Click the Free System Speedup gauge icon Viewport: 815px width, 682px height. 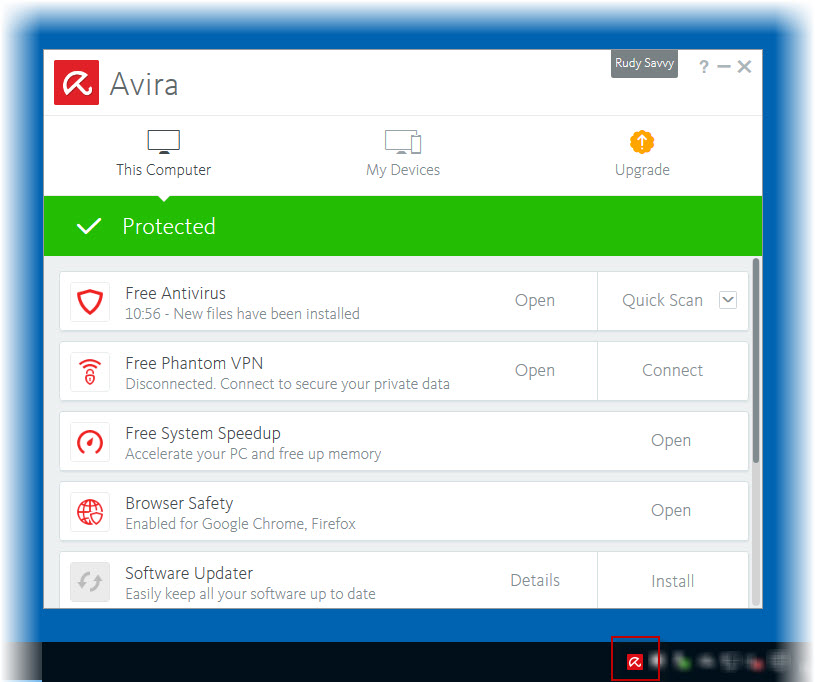pyautogui.click(x=90, y=442)
